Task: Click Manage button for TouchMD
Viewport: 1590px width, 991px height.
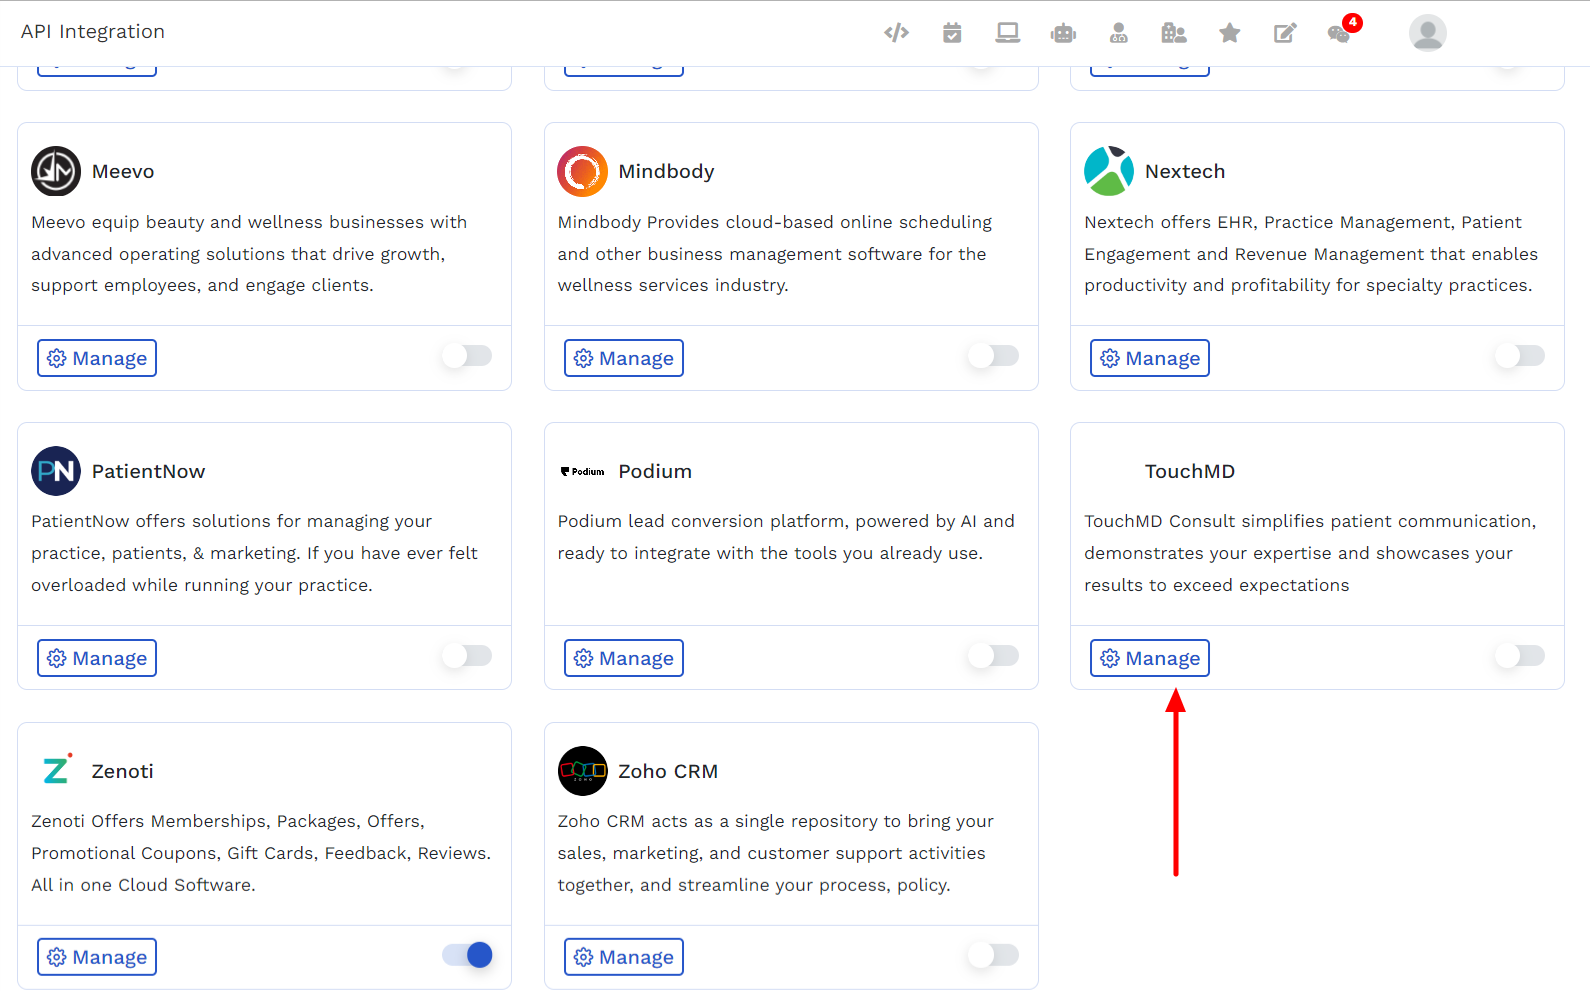Action: pyautogui.click(x=1150, y=658)
